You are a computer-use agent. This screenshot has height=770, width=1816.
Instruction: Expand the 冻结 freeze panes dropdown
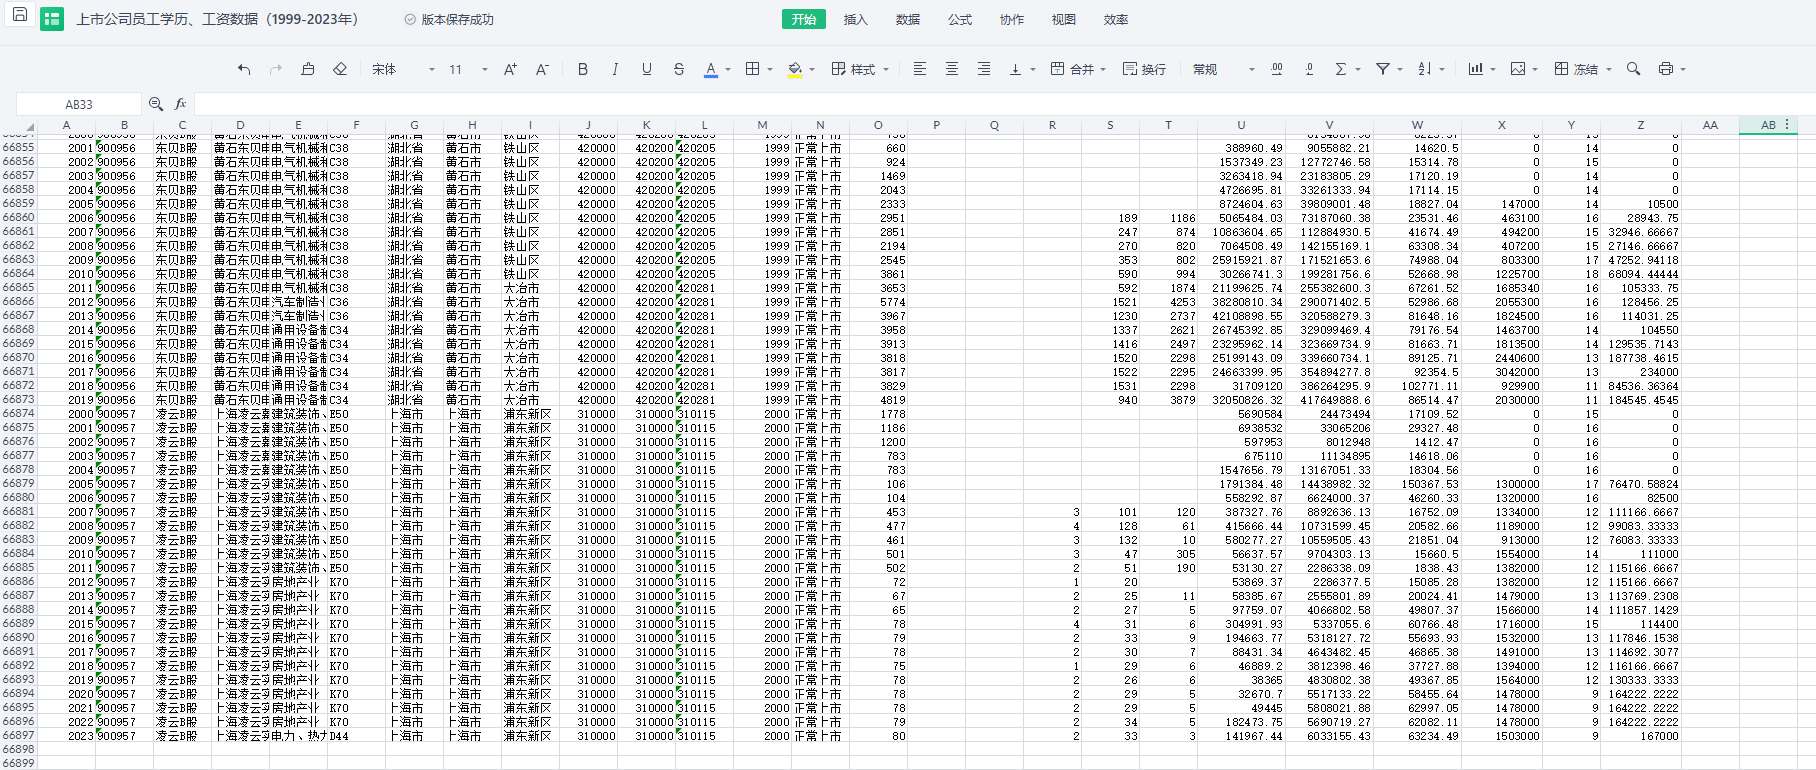tap(1609, 69)
